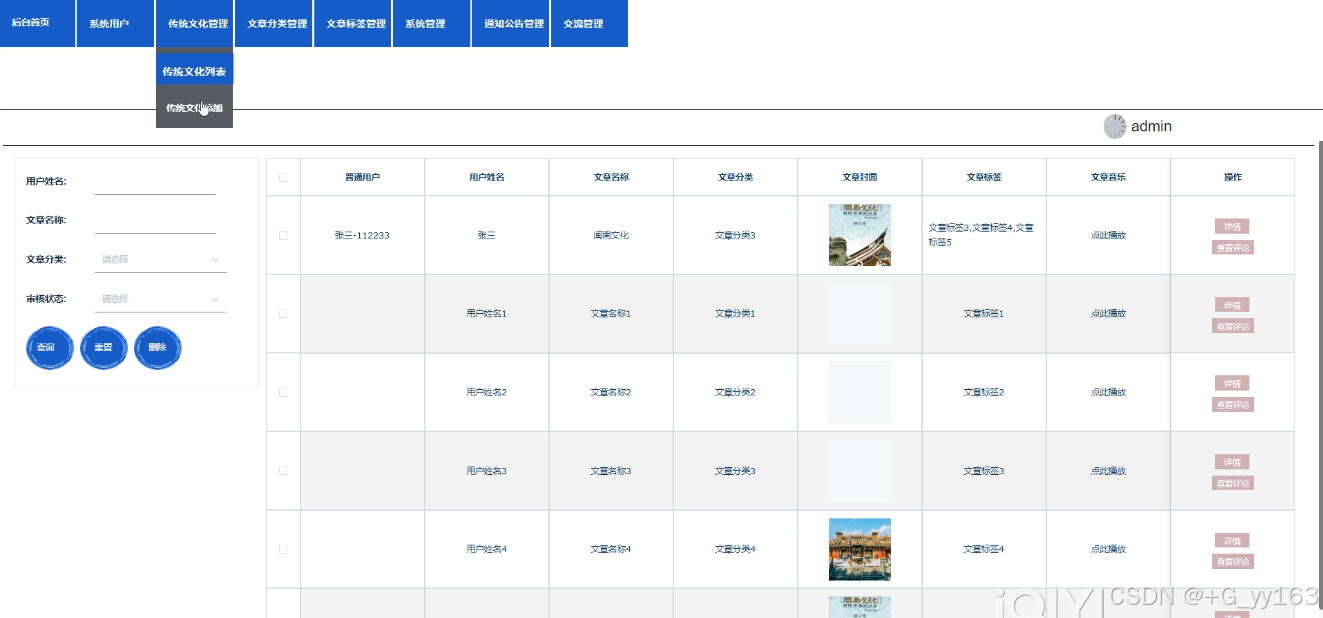Go to 后台首页 in the navigation bar
Viewport: 1323px width, 618px height.
pos(38,23)
